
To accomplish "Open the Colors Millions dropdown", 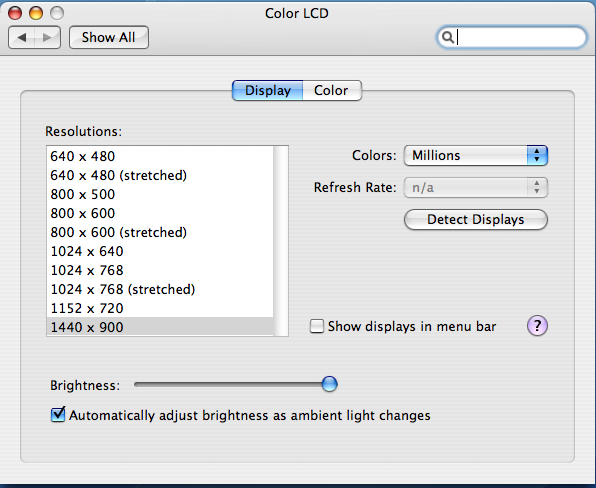I will (476, 155).
